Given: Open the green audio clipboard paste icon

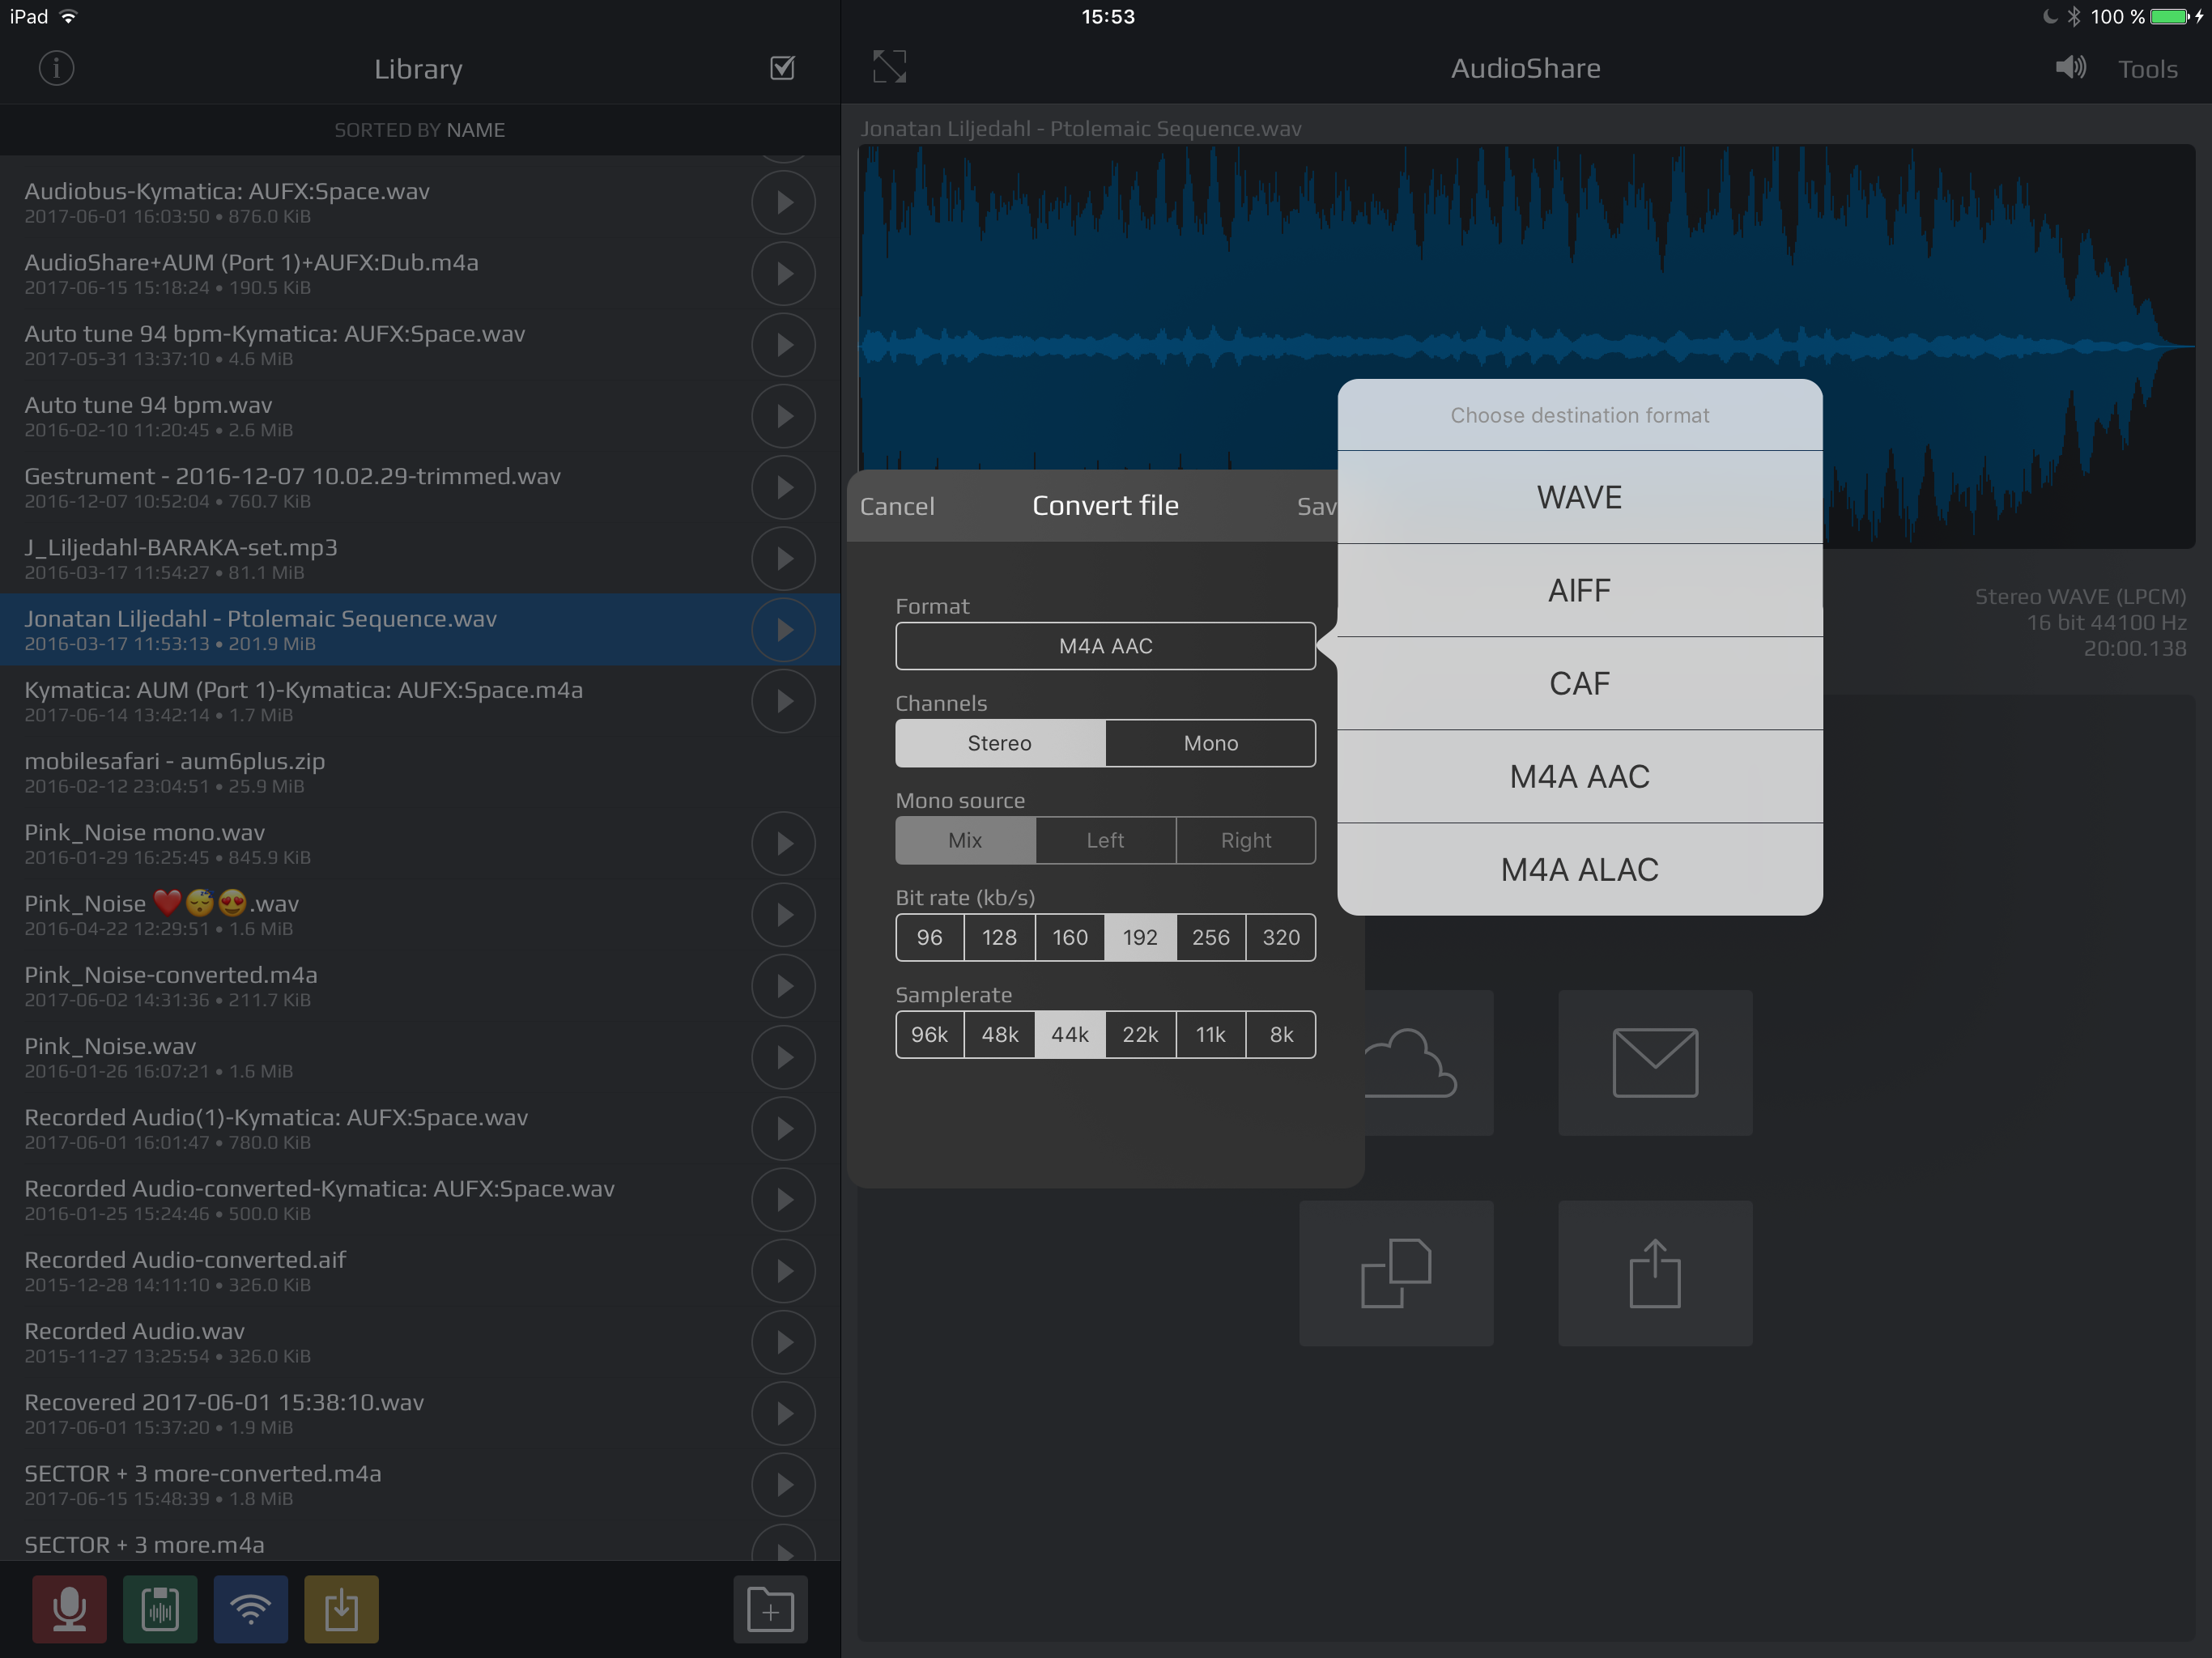Looking at the screenshot, I should pos(160,1609).
